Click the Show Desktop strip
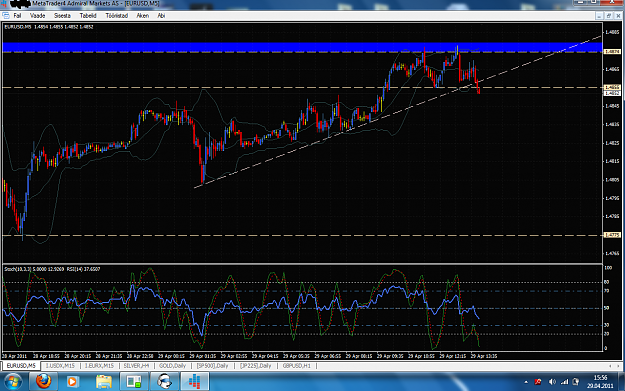Viewport: 625px width, 391px height. point(622,381)
